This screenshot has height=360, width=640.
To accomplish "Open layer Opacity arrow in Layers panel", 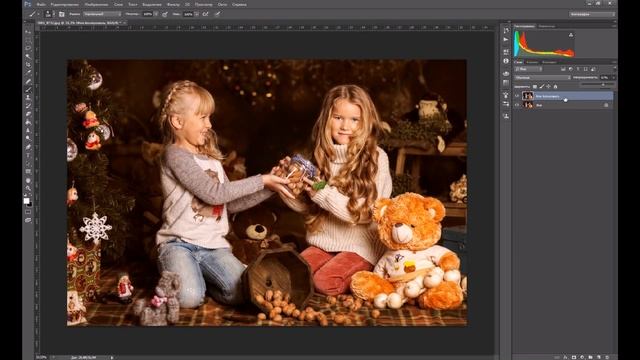I will coord(613,78).
